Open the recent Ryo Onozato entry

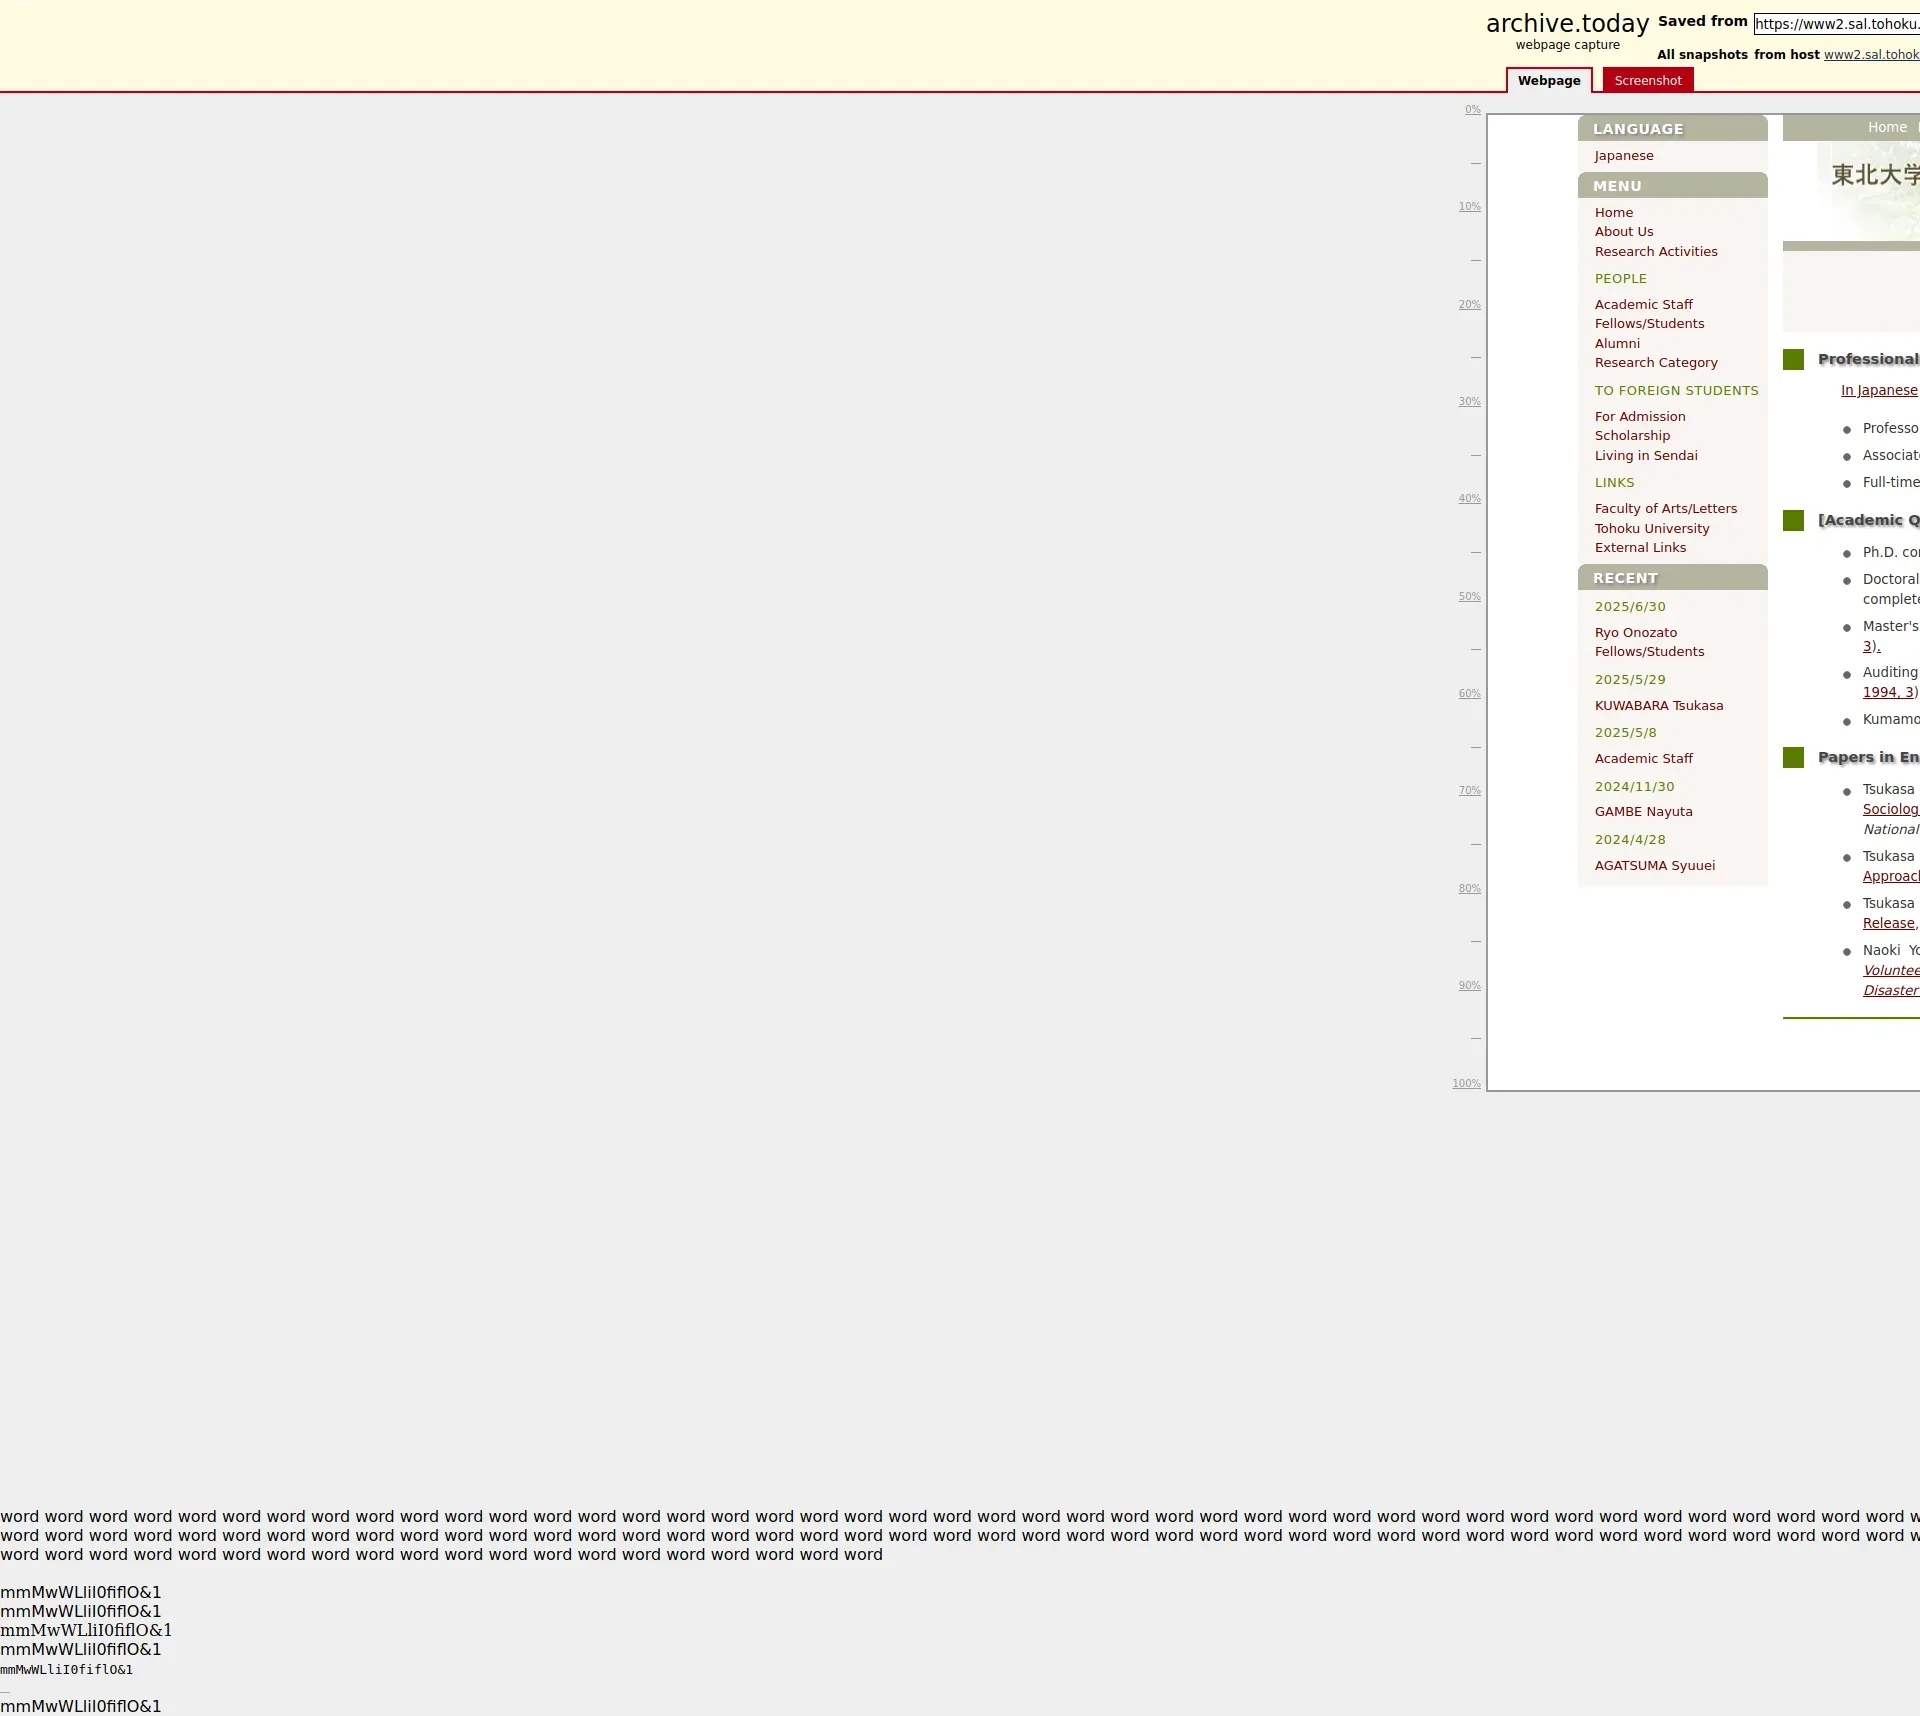[1635, 633]
